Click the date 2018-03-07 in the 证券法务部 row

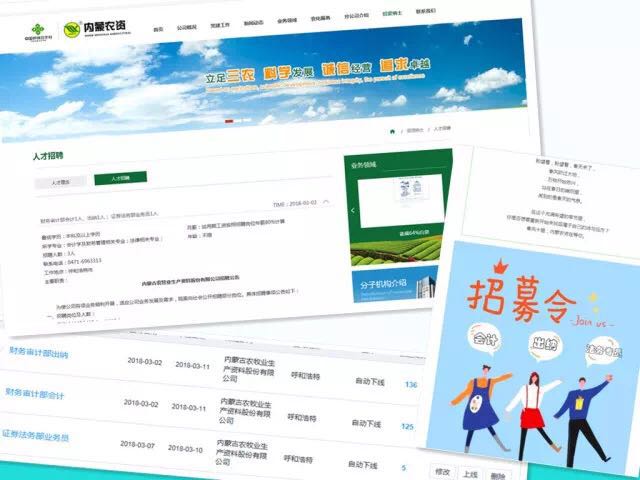[137, 444]
